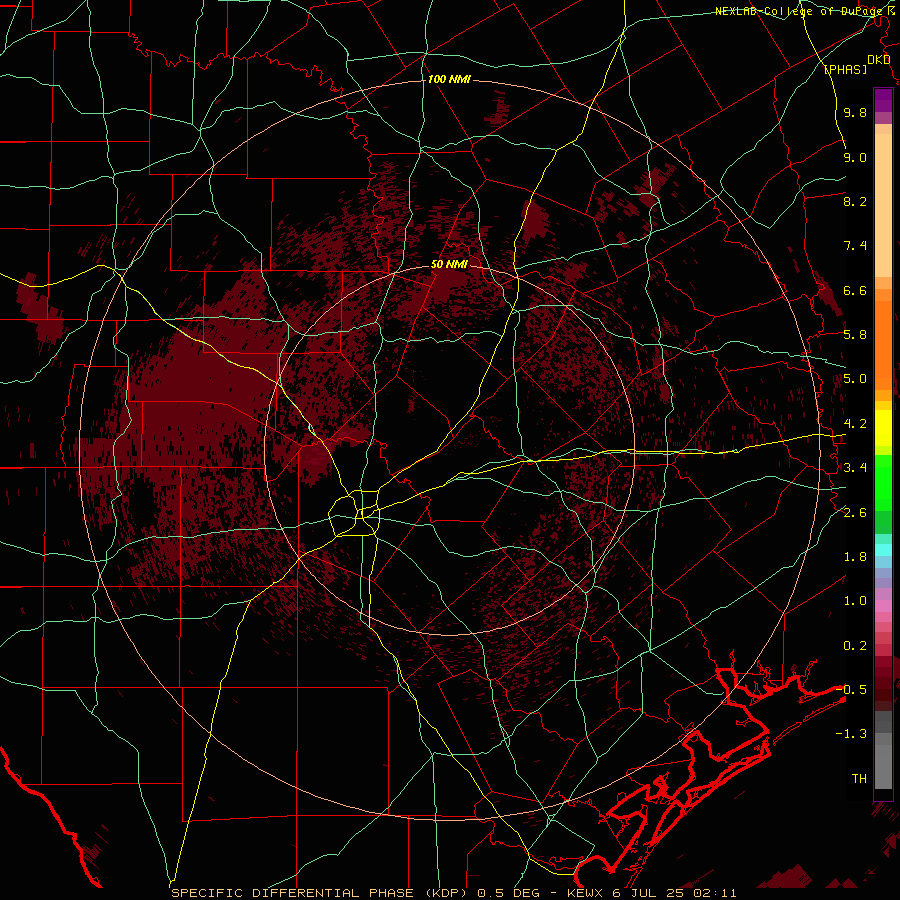Pick the orange segment of the color bar
The width and height of the screenshot is (900, 900).
883,346
